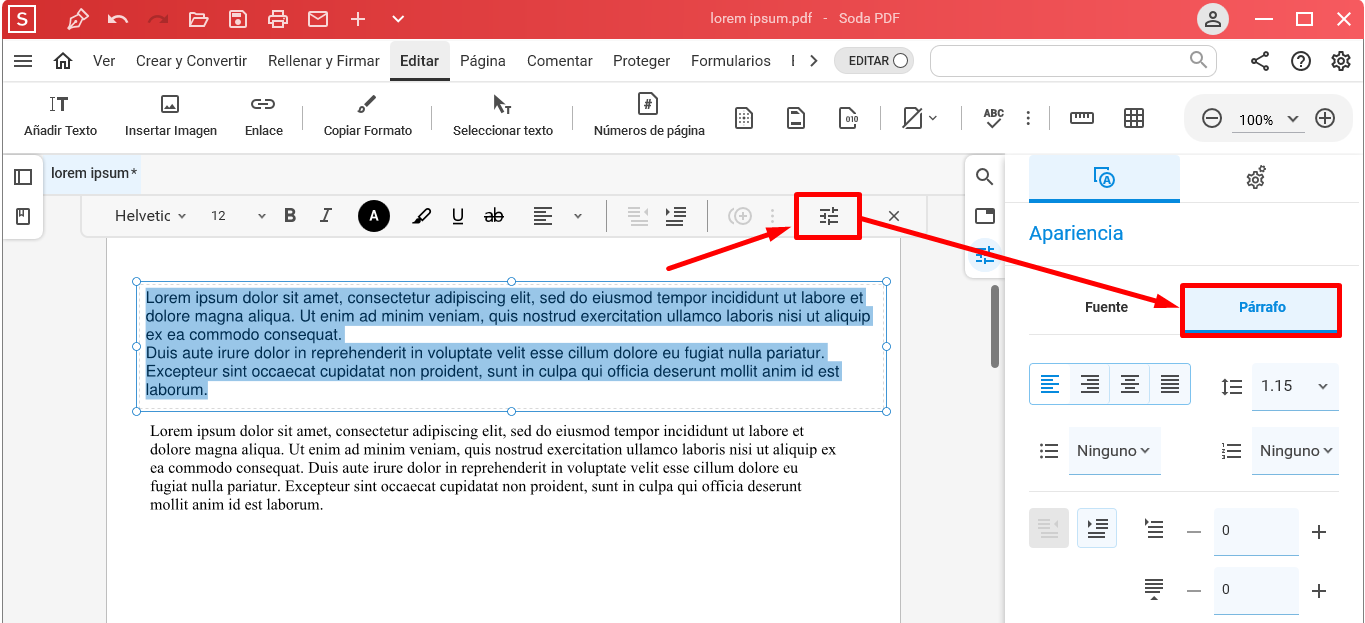Open Rellenar y Firmar tab
This screenshot has width=1365, height=623.
click(x=324, y=61)
